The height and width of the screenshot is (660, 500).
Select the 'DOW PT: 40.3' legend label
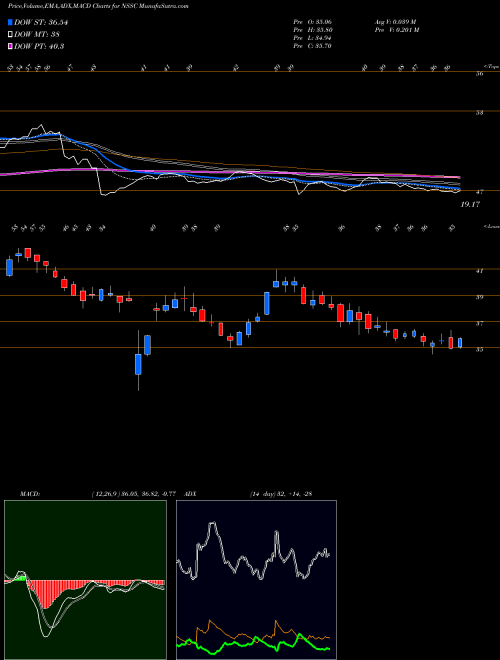(39, 47)
